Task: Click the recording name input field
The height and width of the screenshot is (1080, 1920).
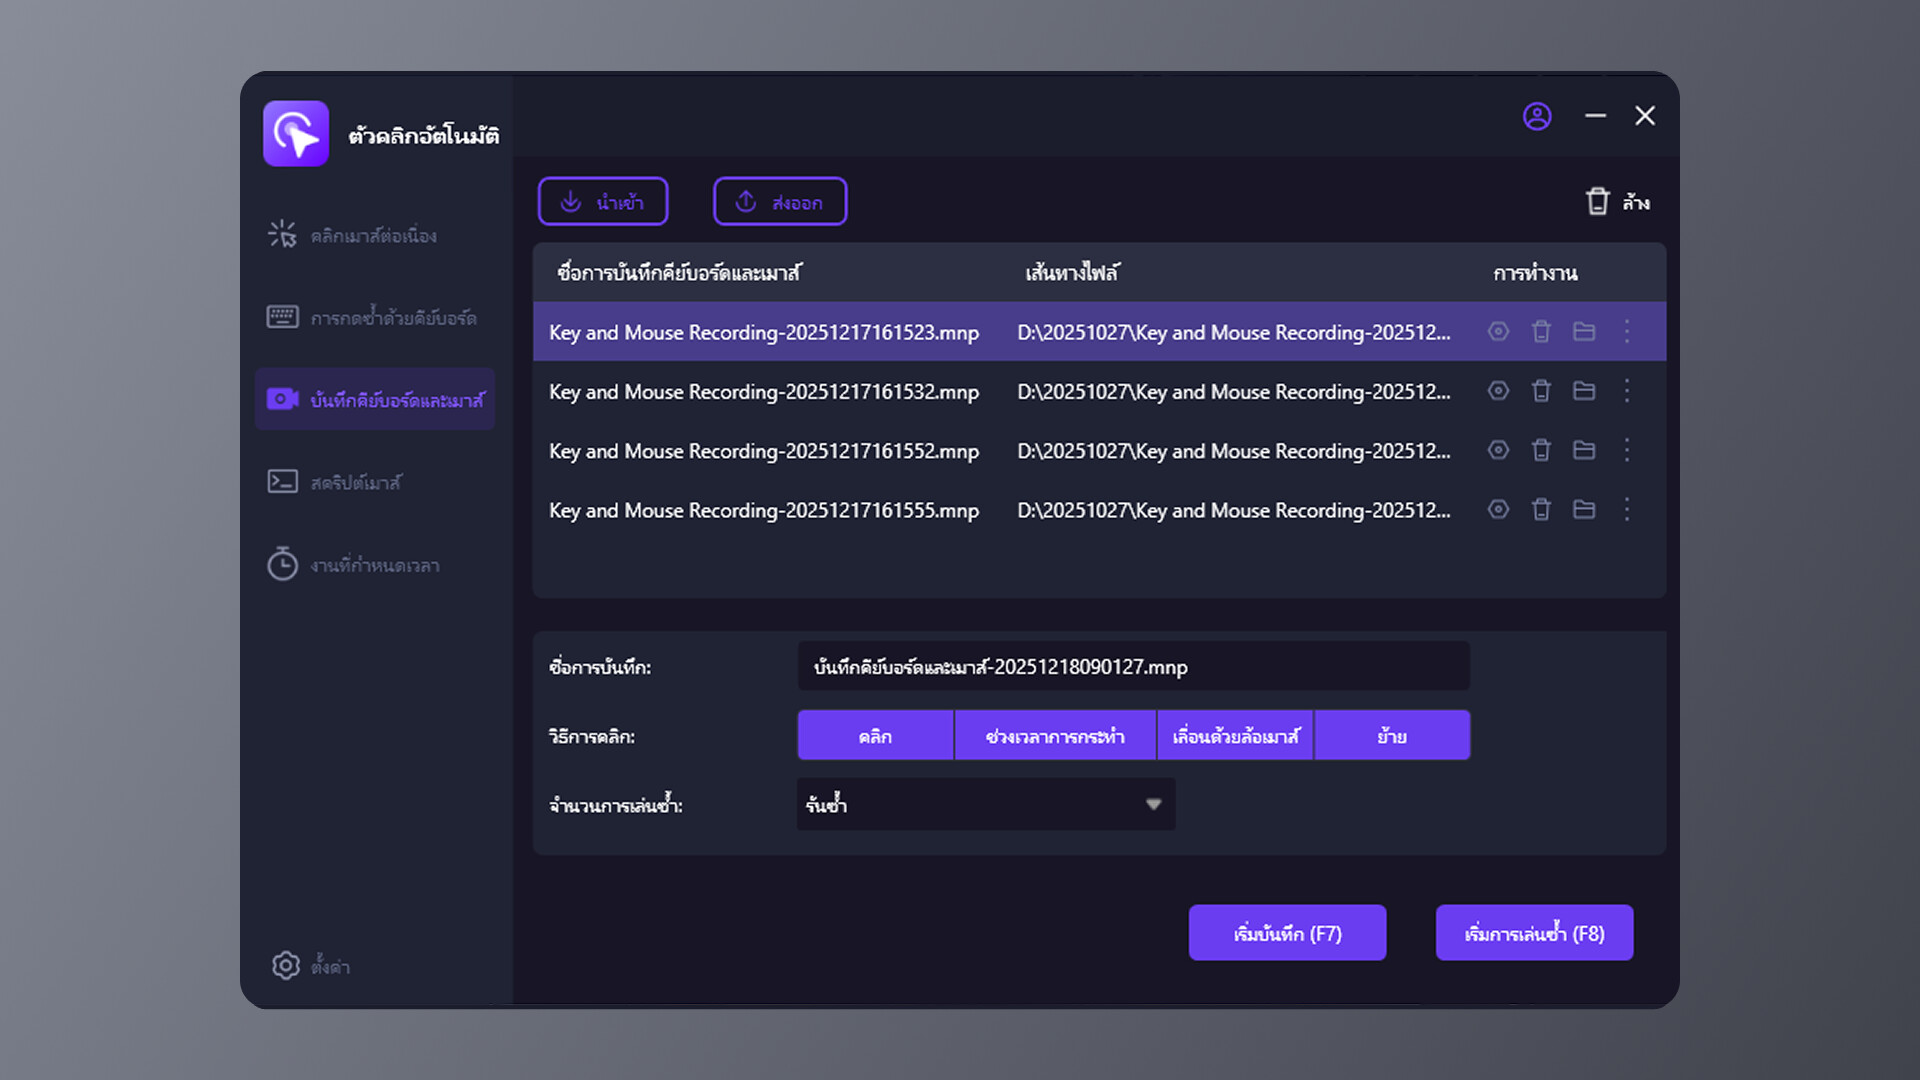Action: tap(1133, 667)
